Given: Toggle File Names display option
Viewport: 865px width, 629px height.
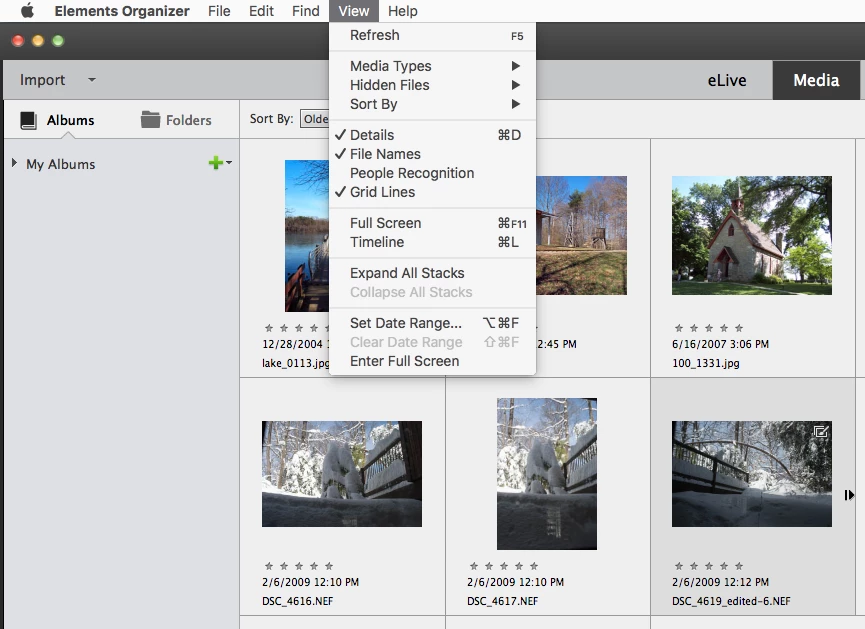Looking at the screenshot, I should pos(432,154).
